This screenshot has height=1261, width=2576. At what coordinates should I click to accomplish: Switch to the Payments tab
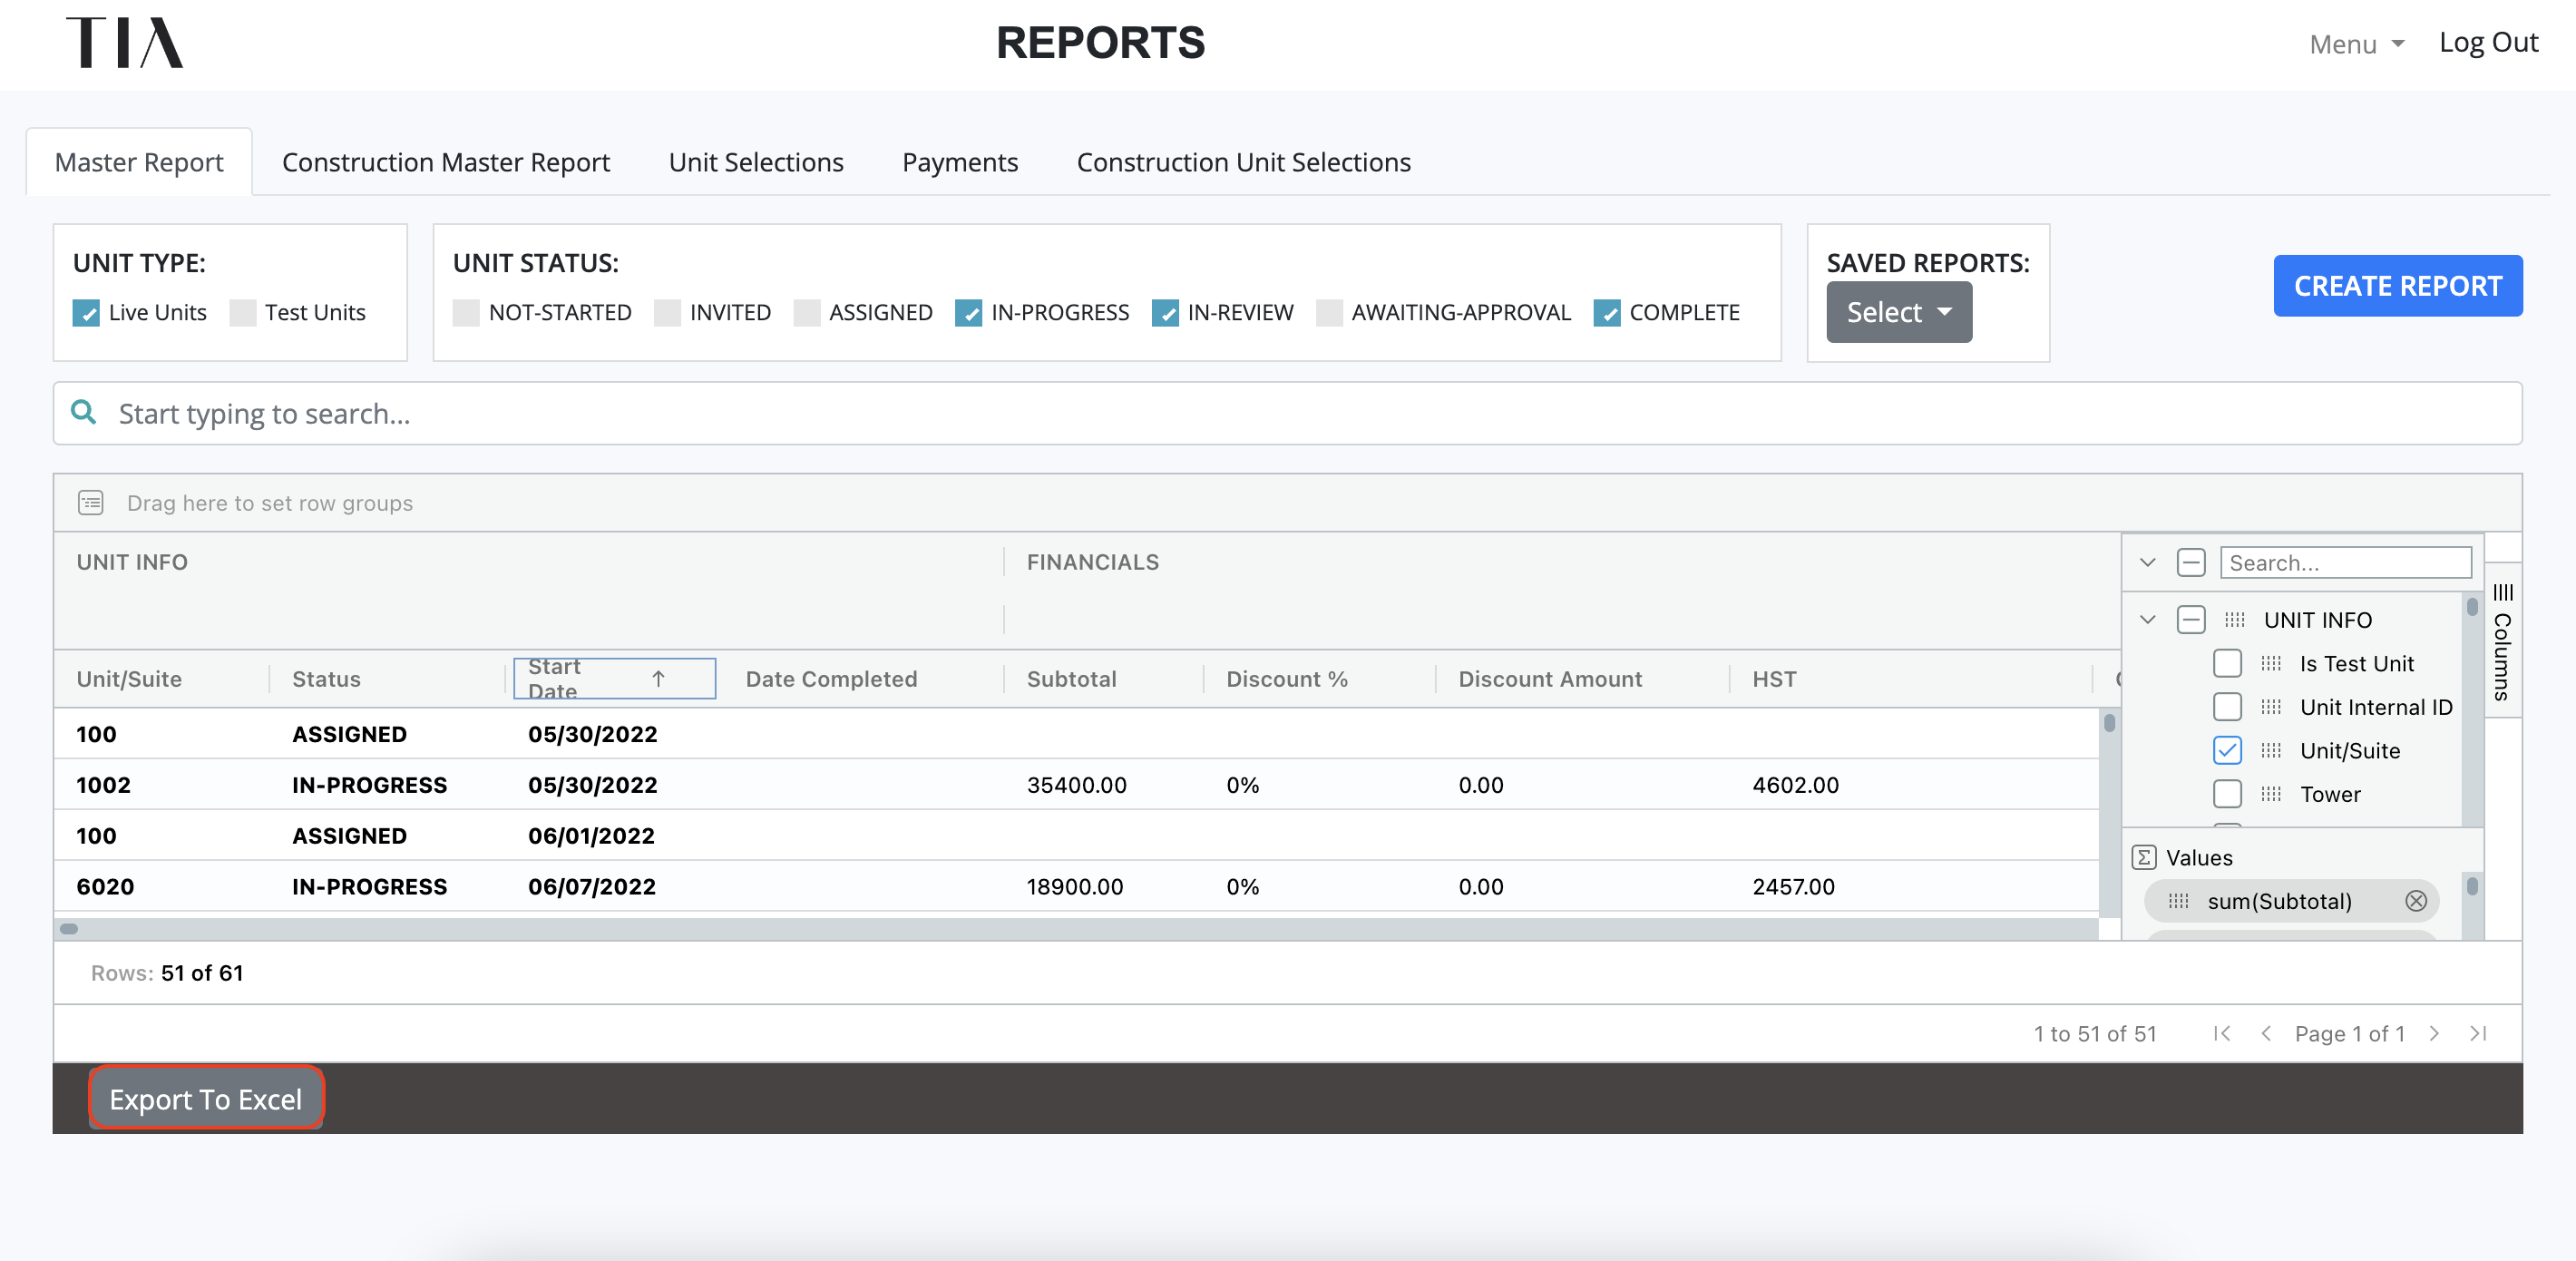coord(959,162)
